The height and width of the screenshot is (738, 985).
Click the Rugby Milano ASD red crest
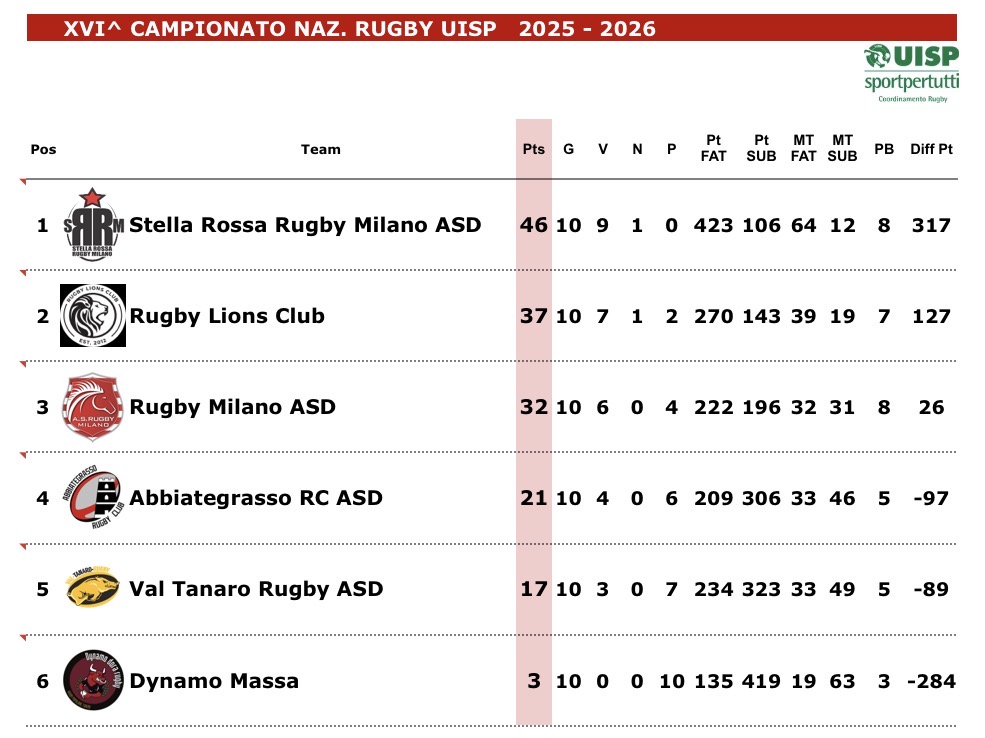(93, 407)
